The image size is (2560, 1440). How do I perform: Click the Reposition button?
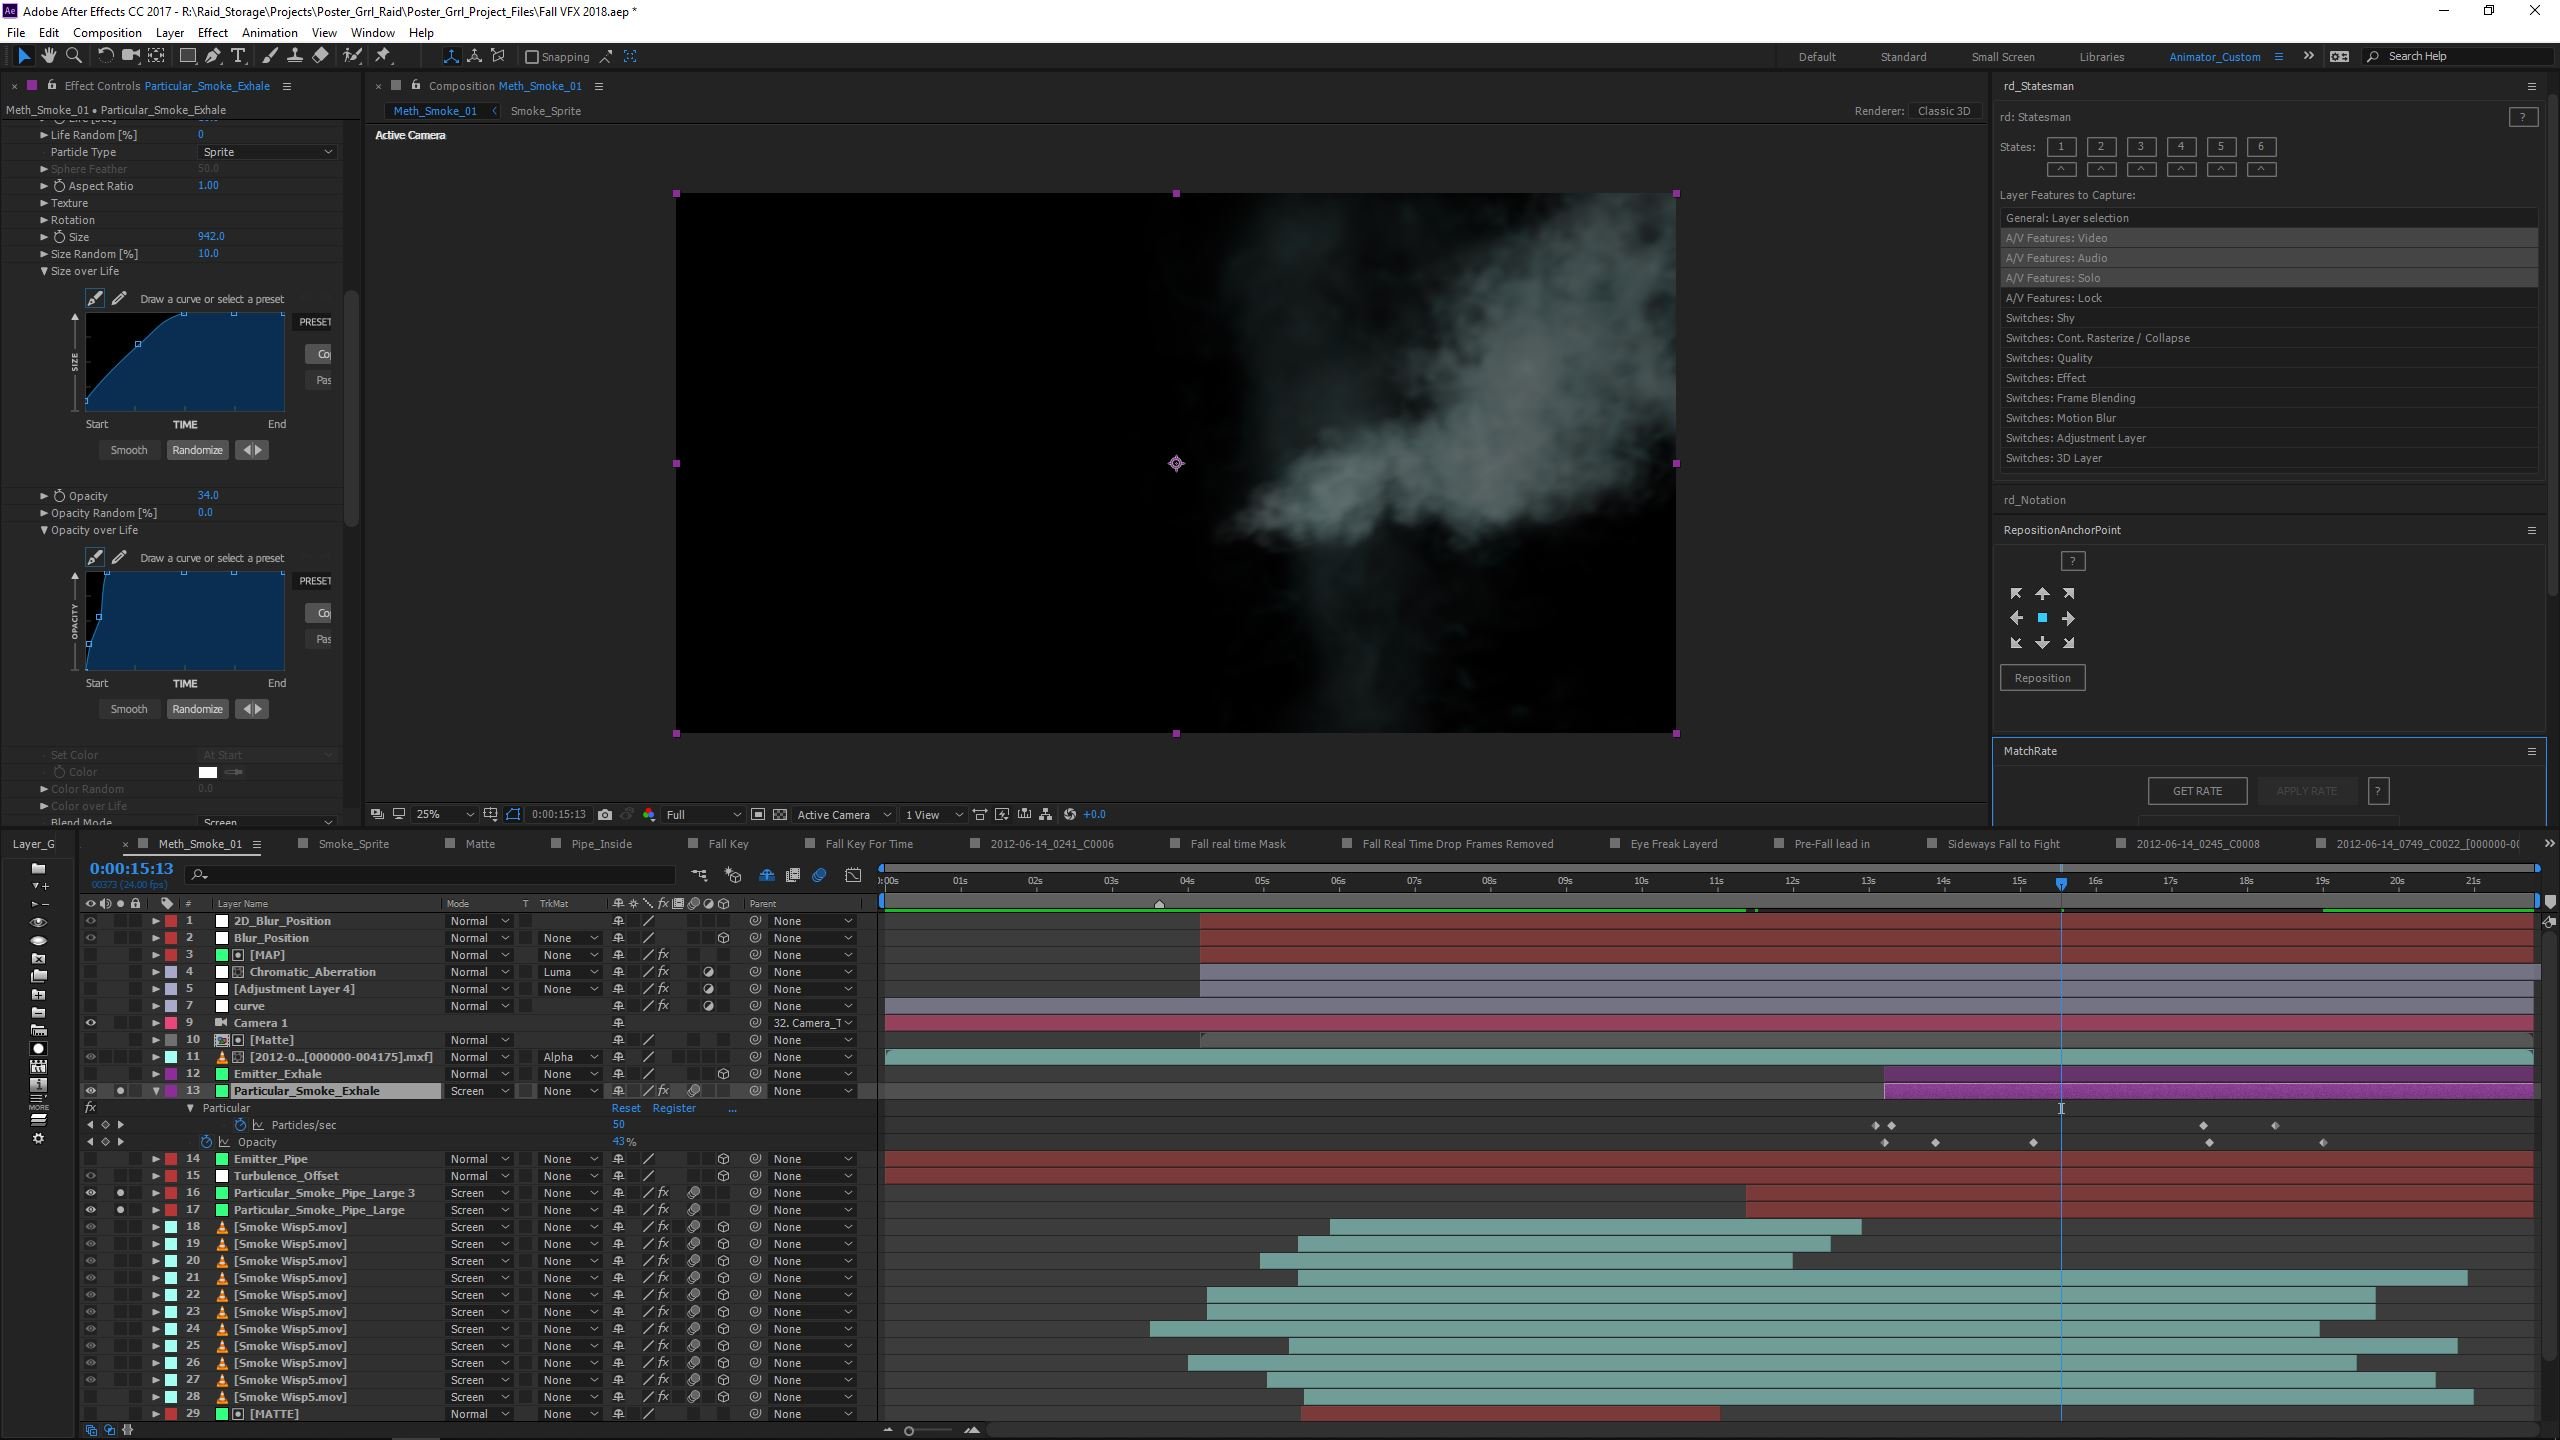(2042, 678)
